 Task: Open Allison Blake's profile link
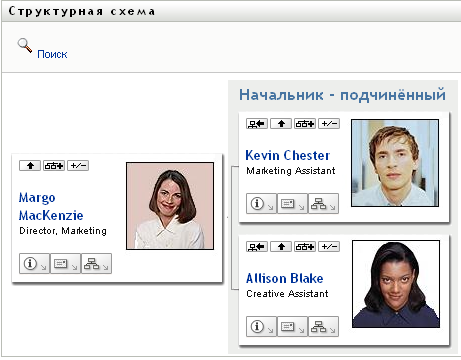point(285,278)
